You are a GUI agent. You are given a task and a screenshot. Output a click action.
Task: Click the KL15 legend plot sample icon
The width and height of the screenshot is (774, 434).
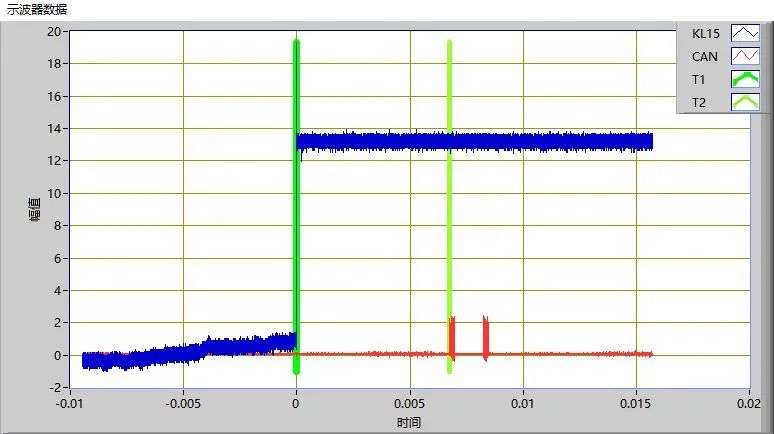coord(745,34)
